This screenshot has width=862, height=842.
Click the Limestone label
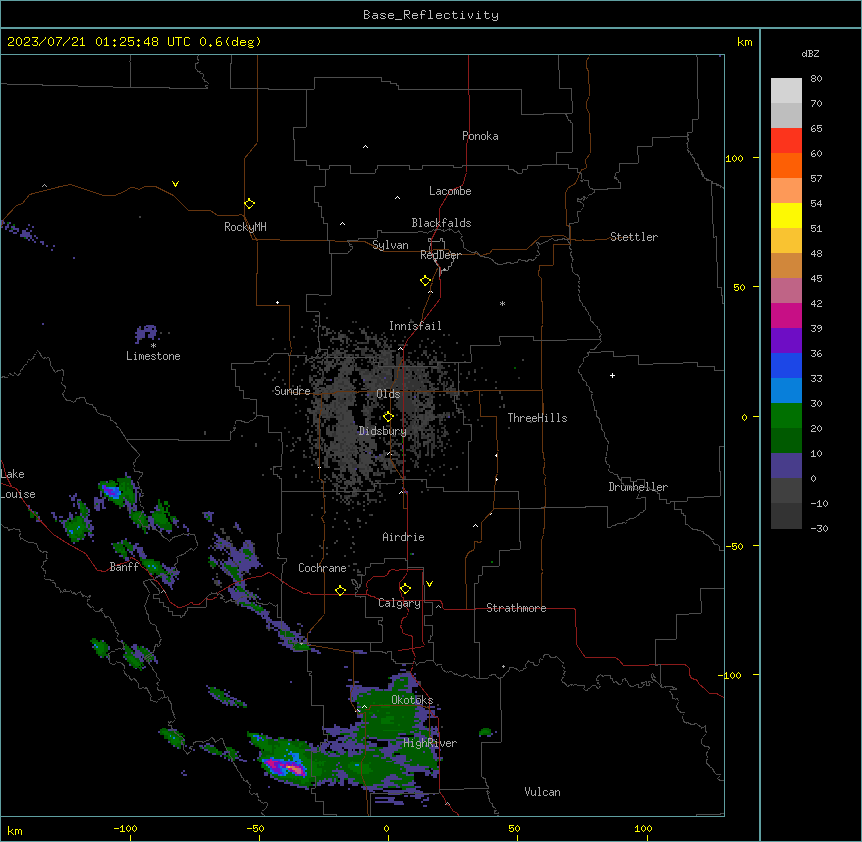(x=153, y=356)
